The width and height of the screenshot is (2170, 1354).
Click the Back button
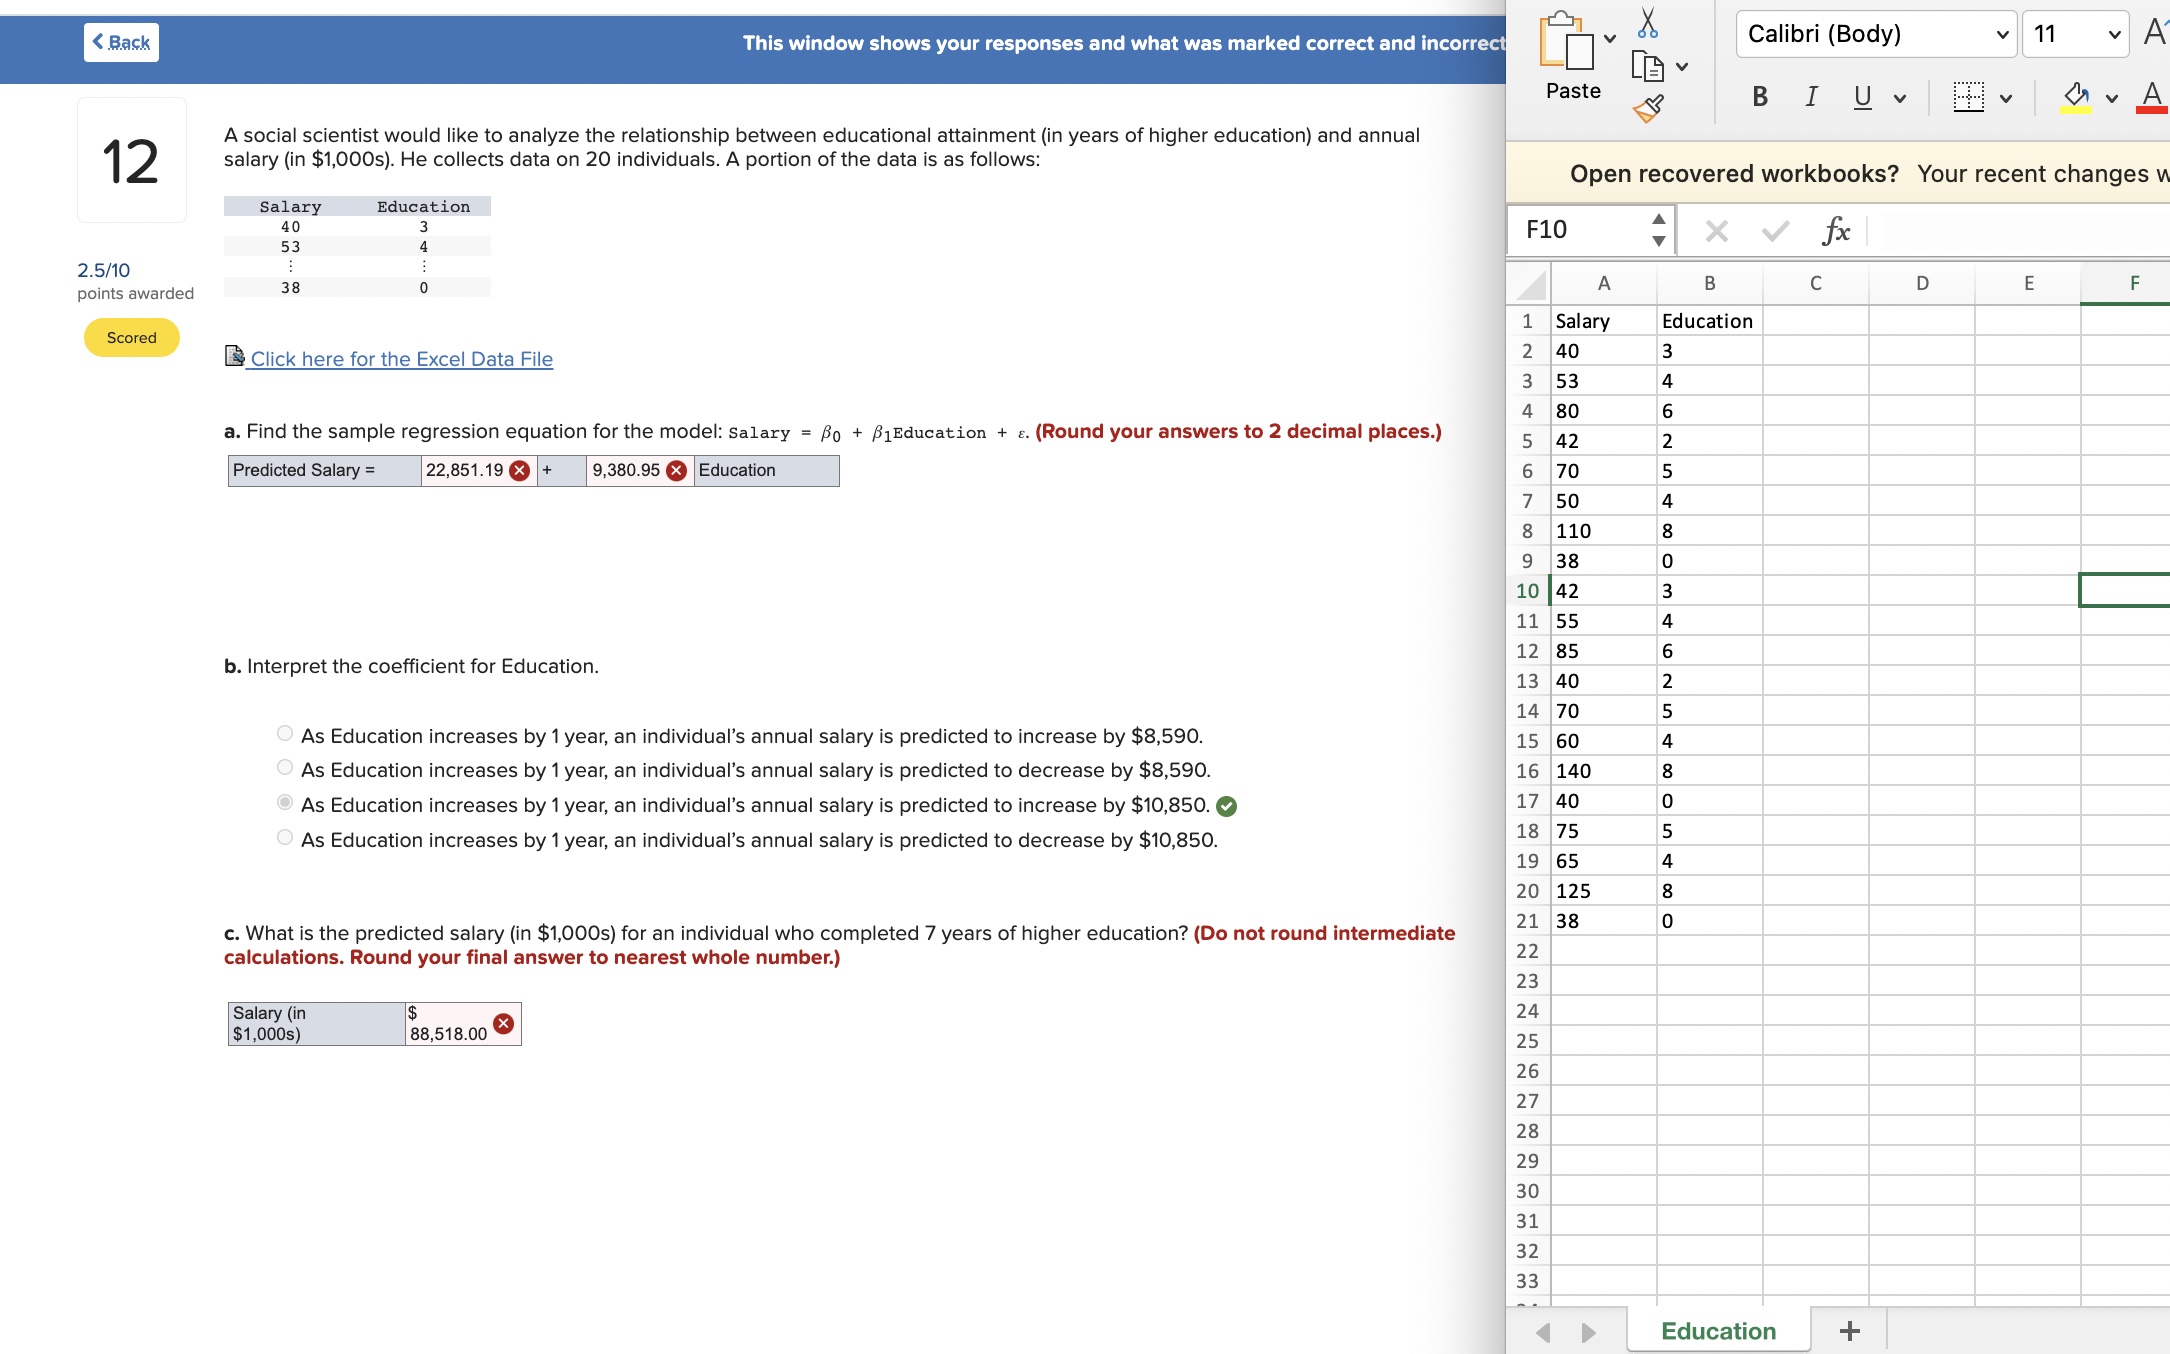coord(120,42)
